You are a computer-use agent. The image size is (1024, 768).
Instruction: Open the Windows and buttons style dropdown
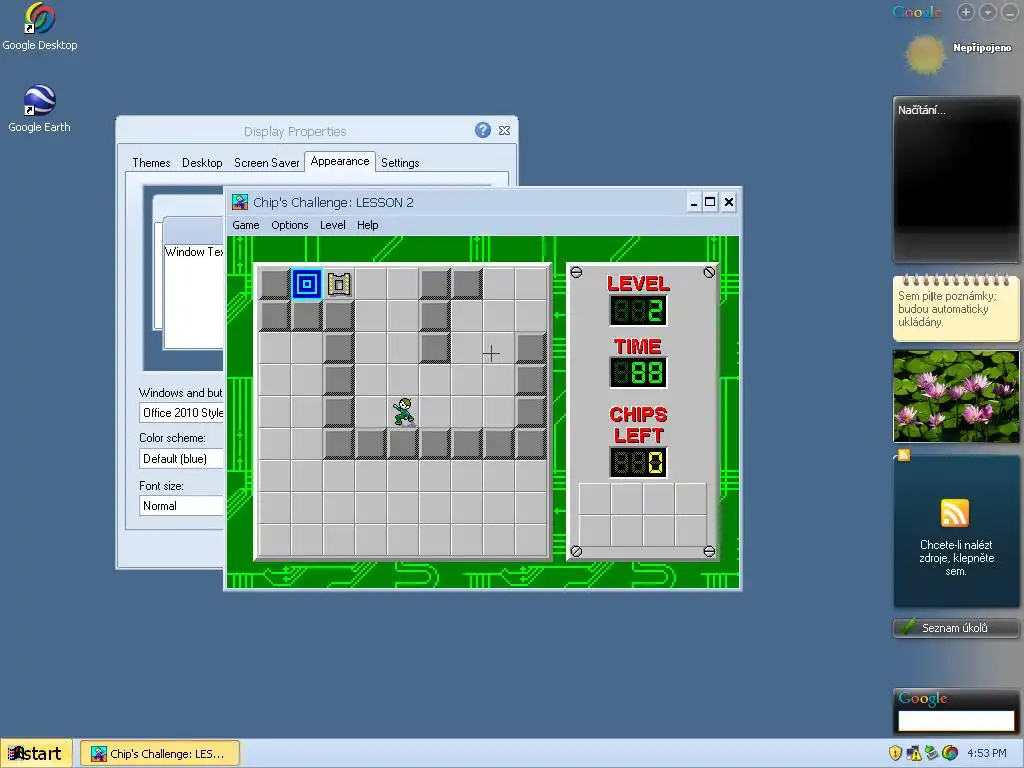click(182, 413)
